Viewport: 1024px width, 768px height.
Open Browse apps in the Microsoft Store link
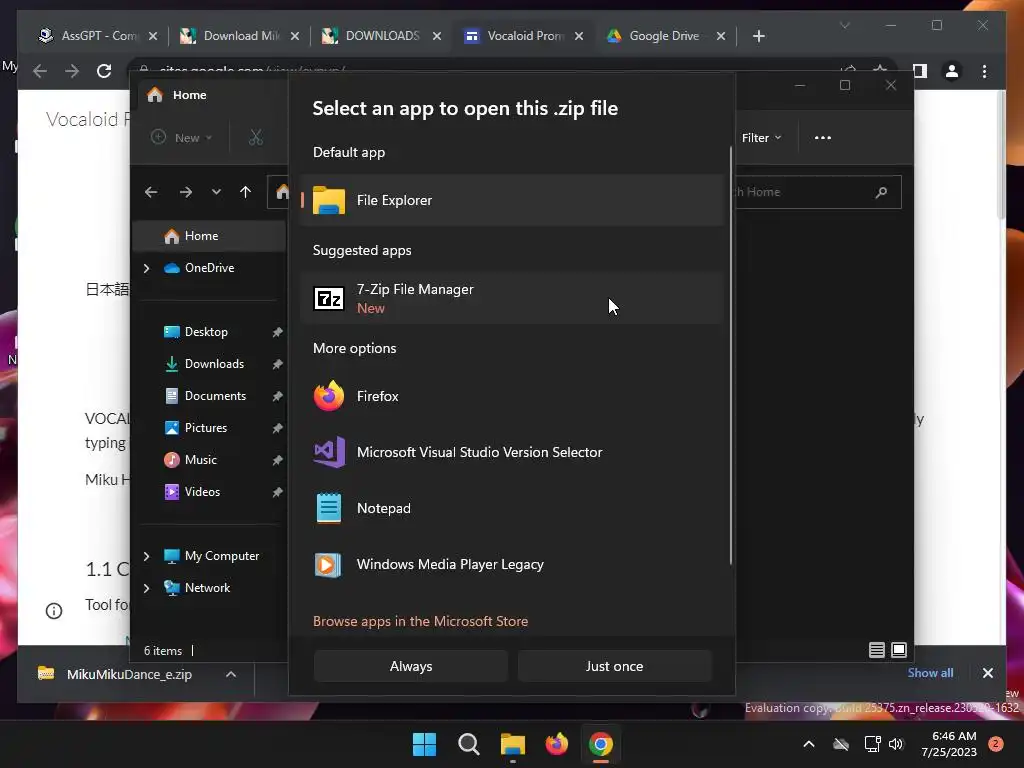pyautogui.click(x=420, y=621)
